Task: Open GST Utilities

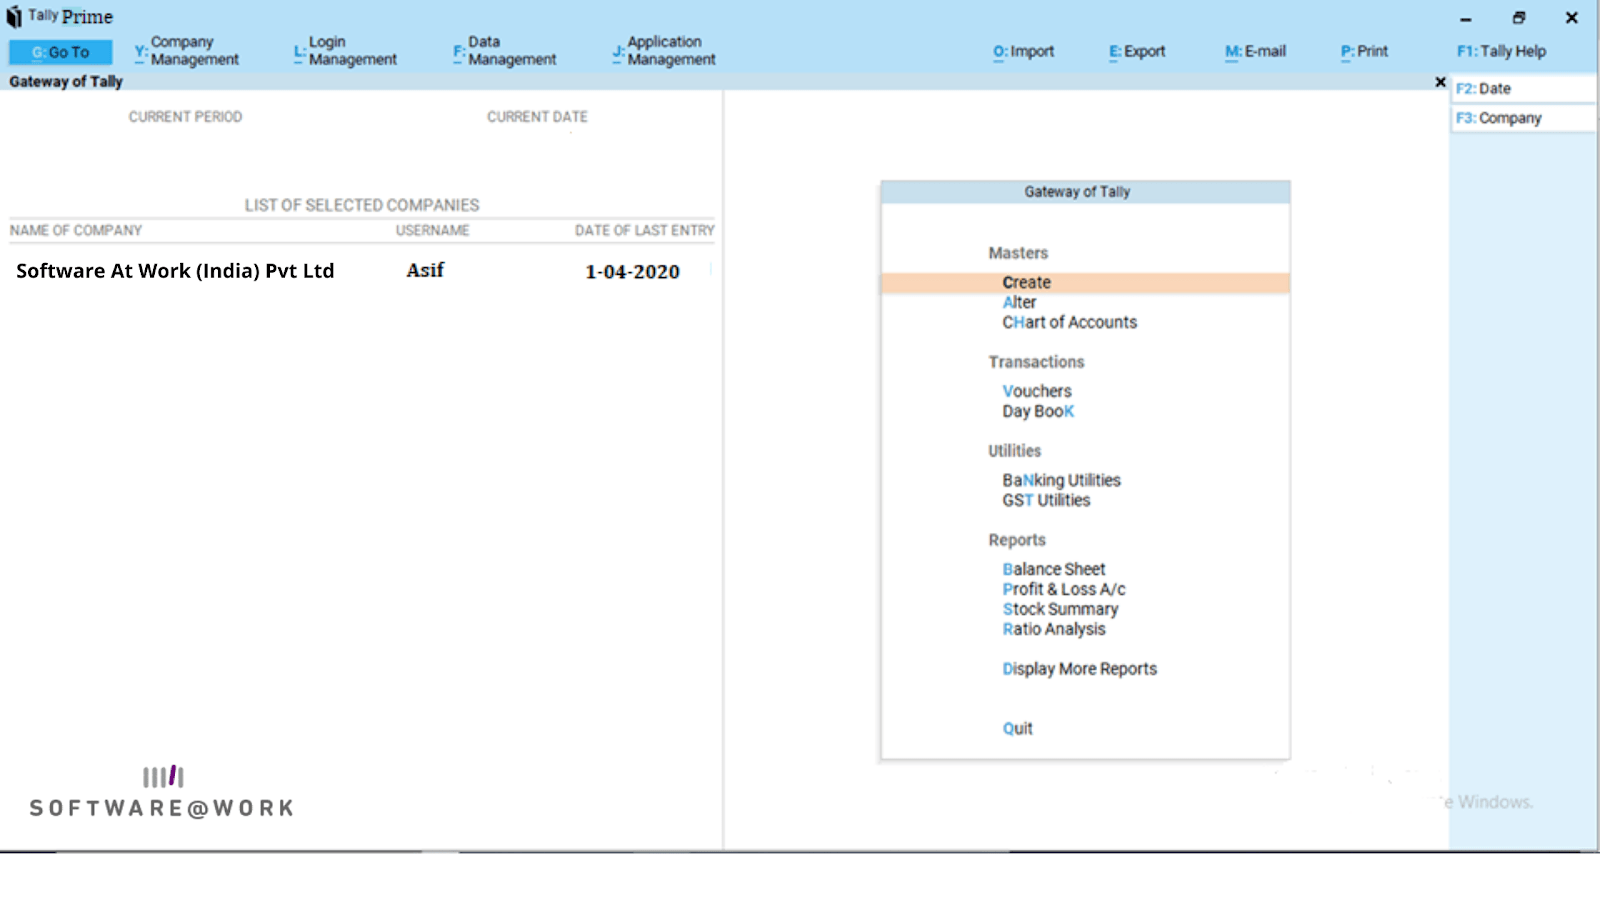Action: click(1046, 500)
